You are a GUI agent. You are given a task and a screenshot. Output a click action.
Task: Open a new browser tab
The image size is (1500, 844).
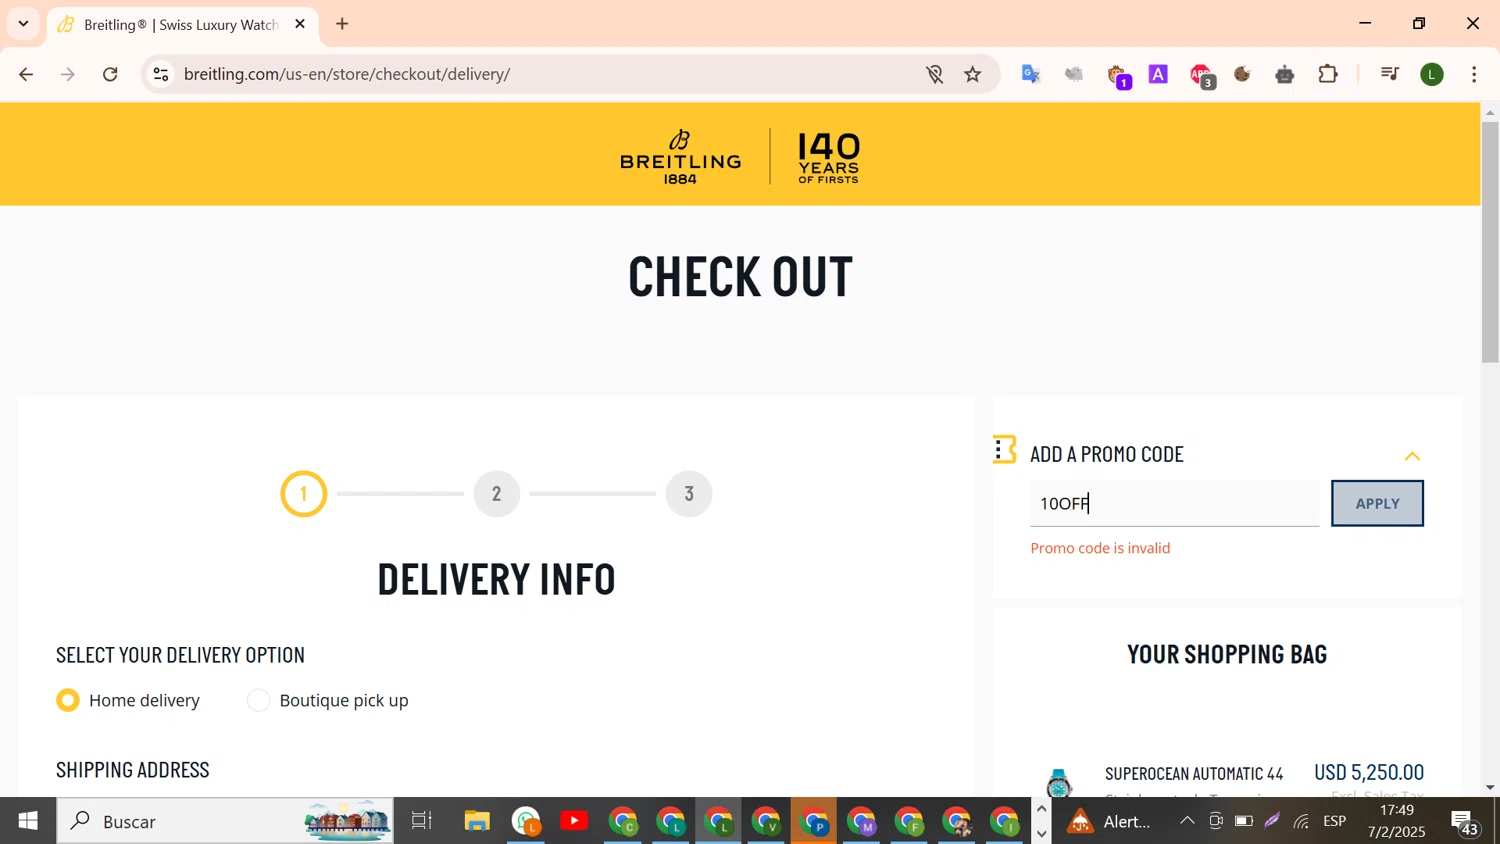click(342, 24)
